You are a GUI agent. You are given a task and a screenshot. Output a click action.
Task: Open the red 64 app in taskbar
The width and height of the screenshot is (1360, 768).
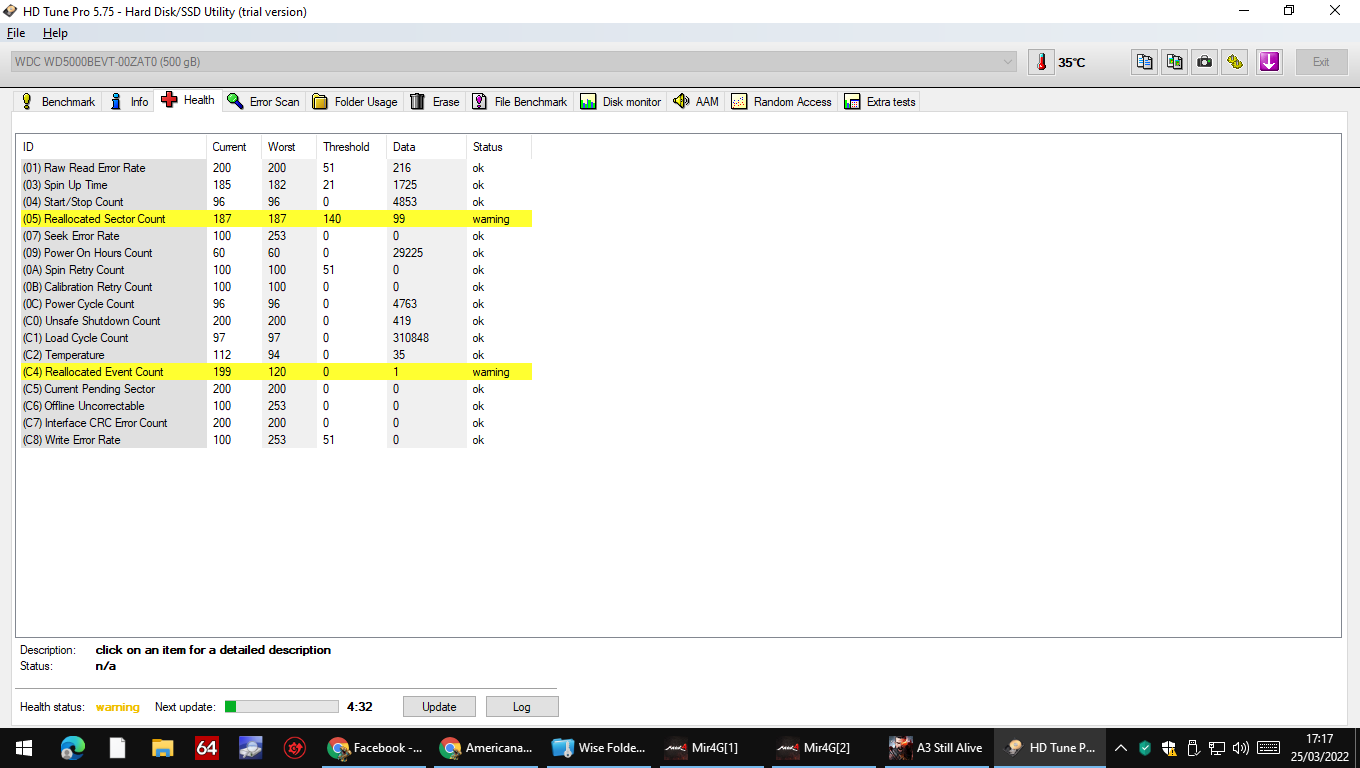tap(207, 747)
